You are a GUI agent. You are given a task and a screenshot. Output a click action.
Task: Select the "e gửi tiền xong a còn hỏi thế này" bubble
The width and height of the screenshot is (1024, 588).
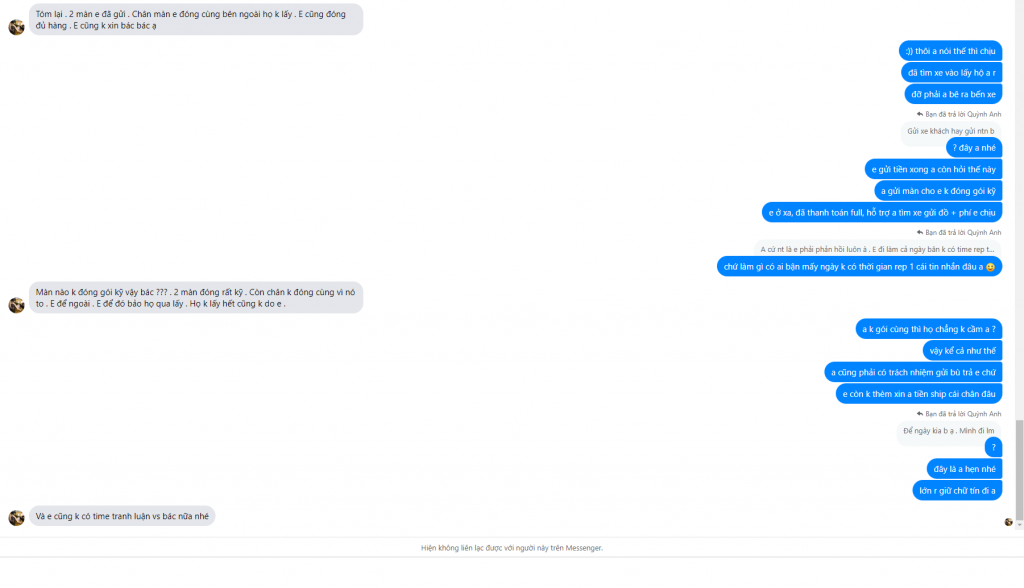[933, 170]
